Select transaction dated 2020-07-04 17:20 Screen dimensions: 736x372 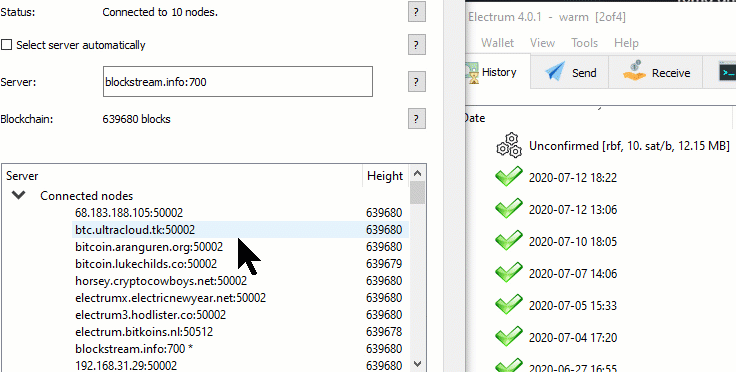(601, 337)
